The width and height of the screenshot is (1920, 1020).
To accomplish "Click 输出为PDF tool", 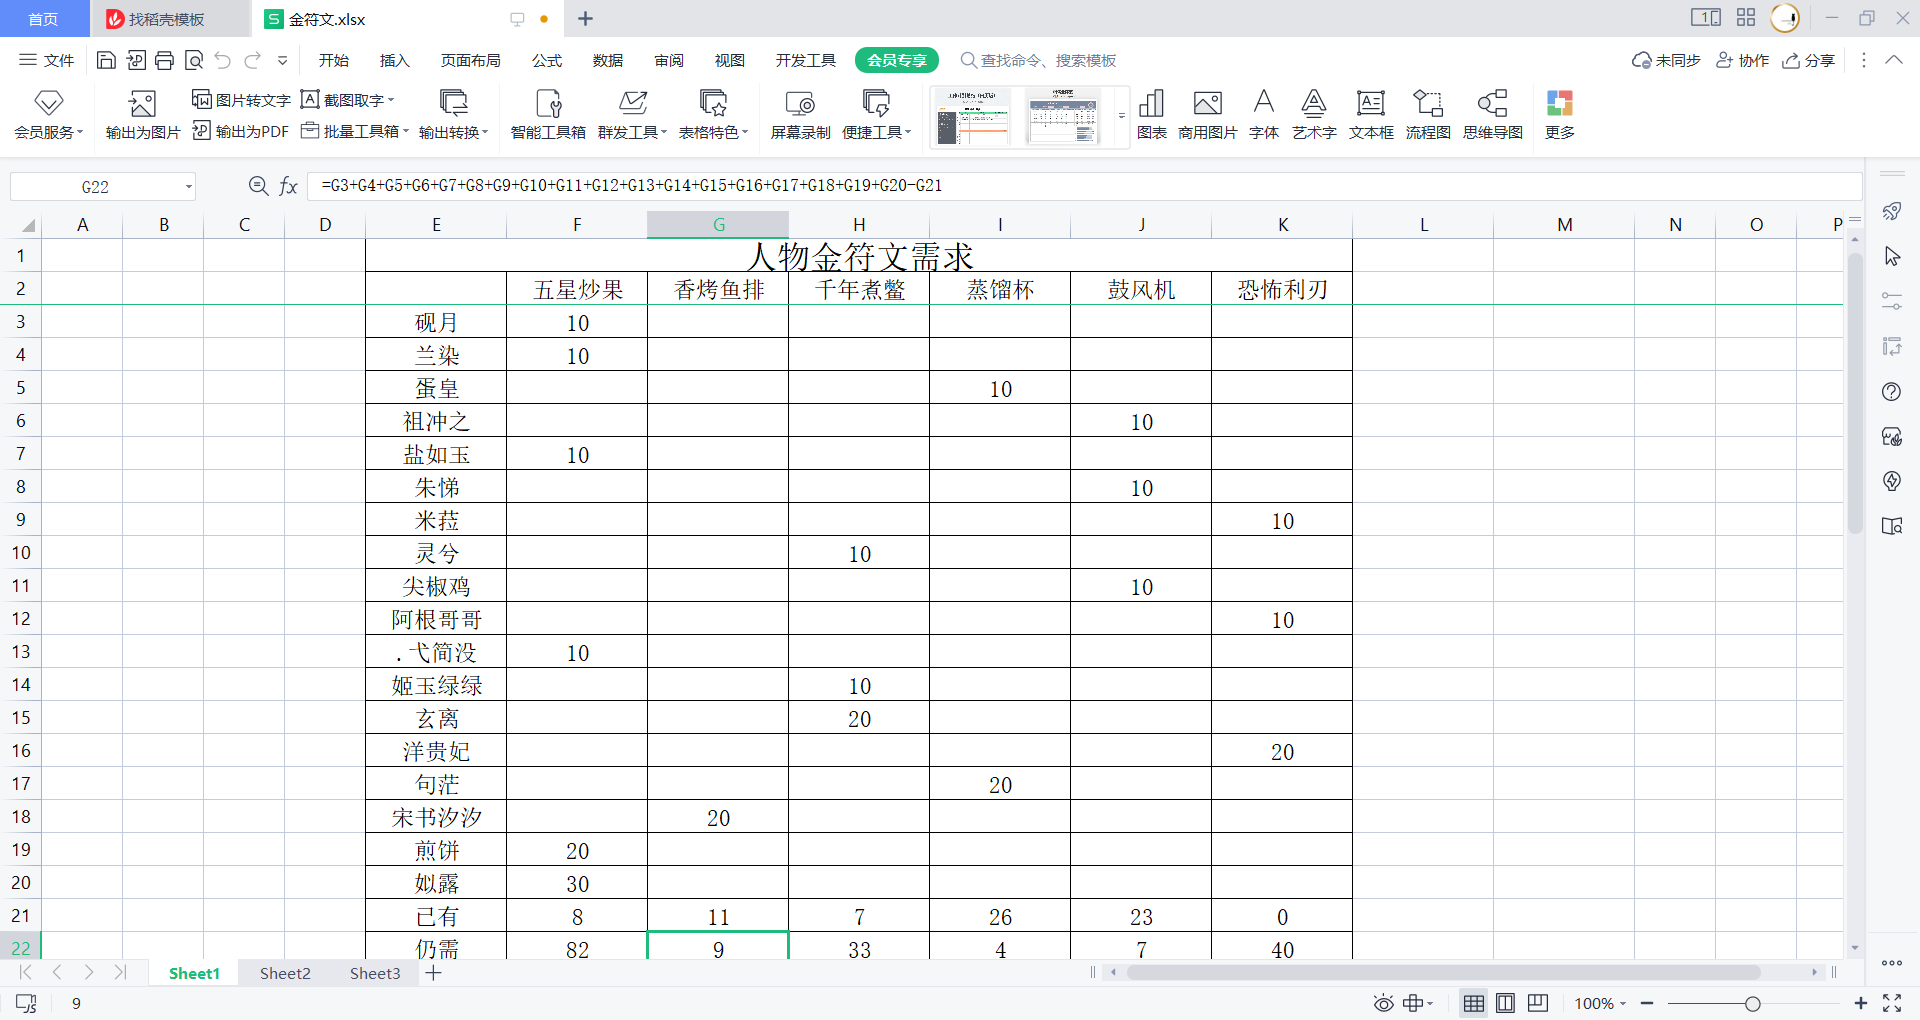I will [x=241, y=131].
